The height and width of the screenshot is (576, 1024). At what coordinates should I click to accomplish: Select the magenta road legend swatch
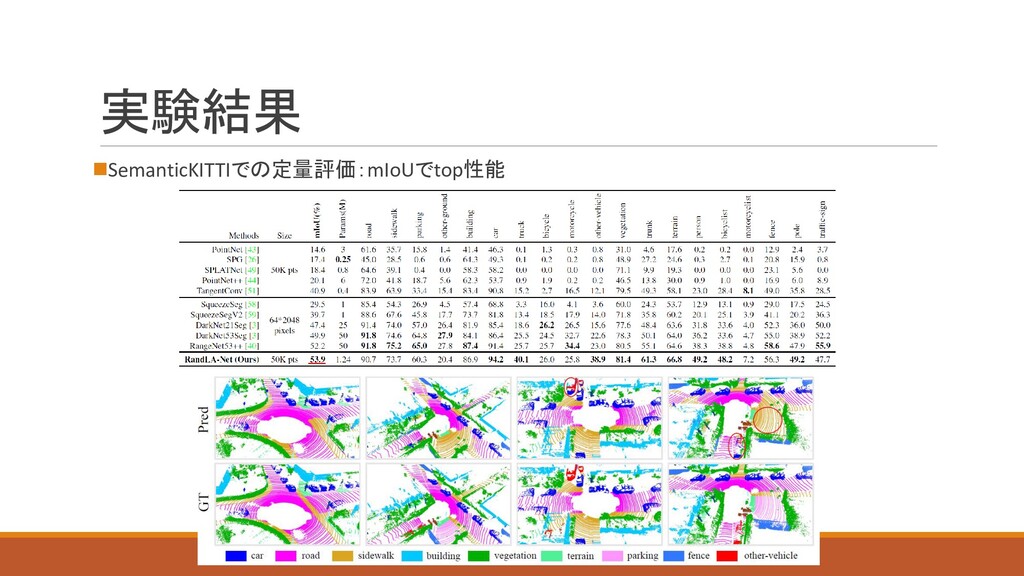(x=285, y=556)
